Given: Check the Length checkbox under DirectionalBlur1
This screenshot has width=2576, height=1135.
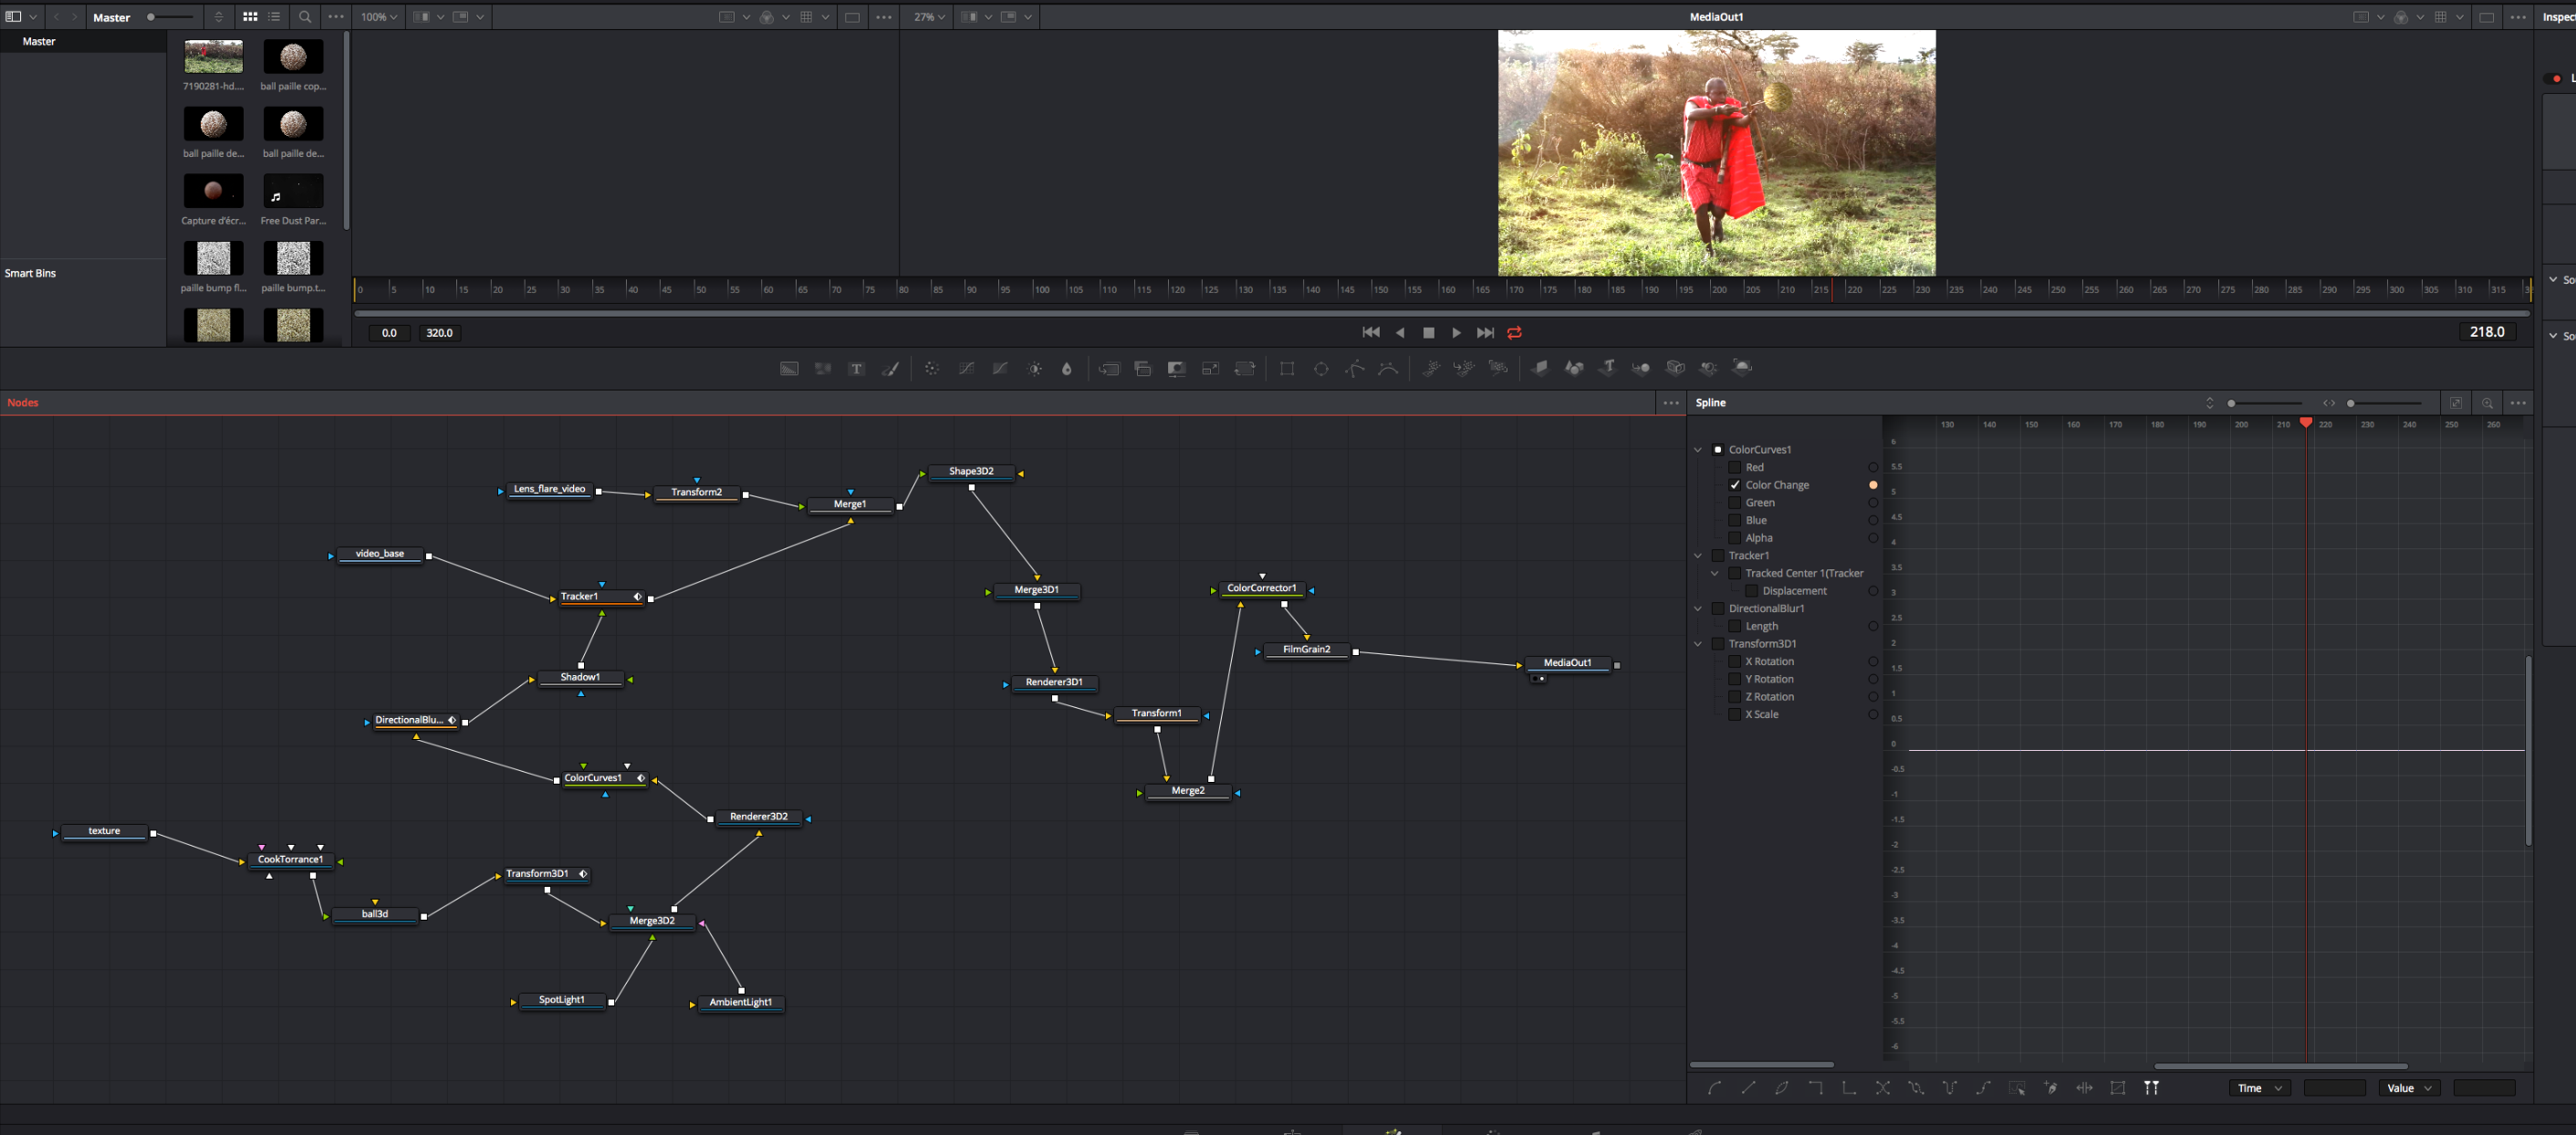Looking at the screenshot, I should [x=1735, y=626].
